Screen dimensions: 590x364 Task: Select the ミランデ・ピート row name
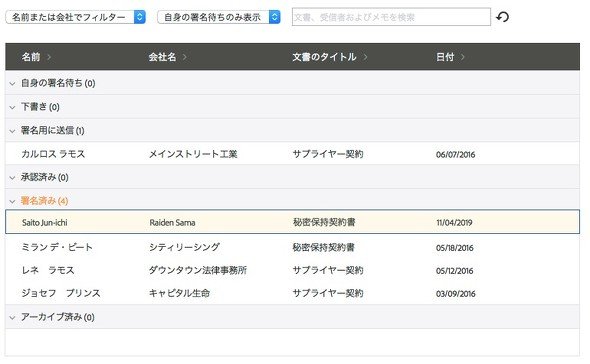[x=57, y=247]
